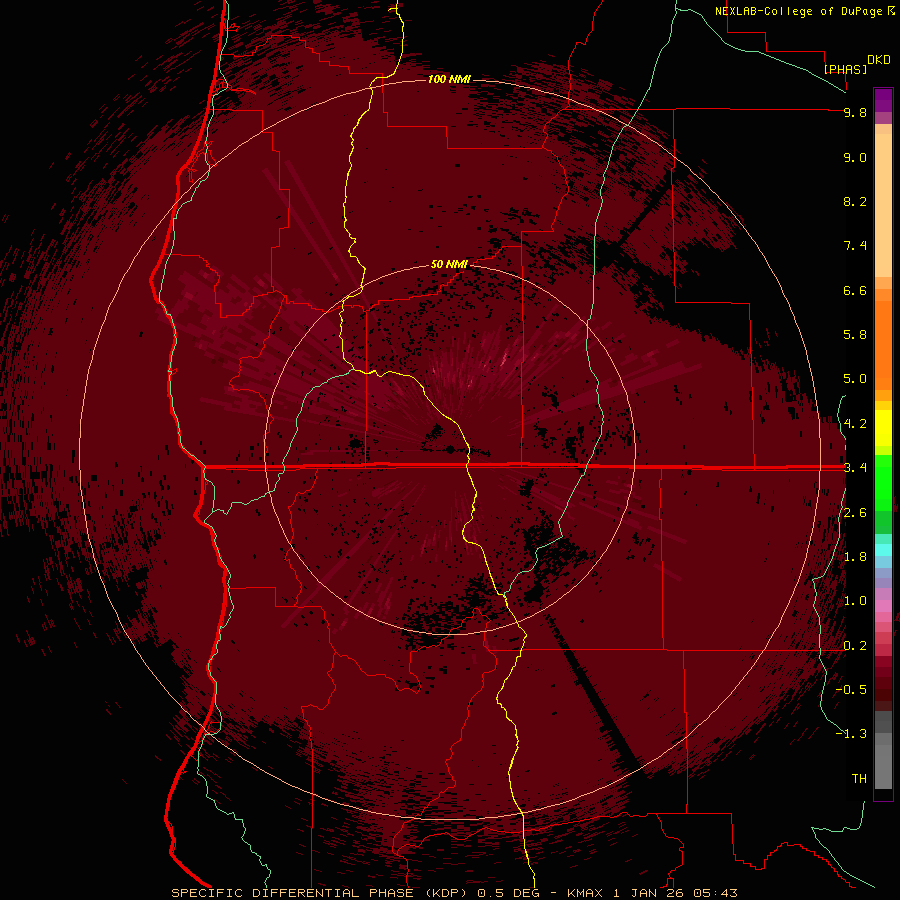Image resolution: width=900 pixels, height=900 pixels.
Task: Click the 1 JAN 26 05:43 timestamp
Action: (x=675, y=893)
